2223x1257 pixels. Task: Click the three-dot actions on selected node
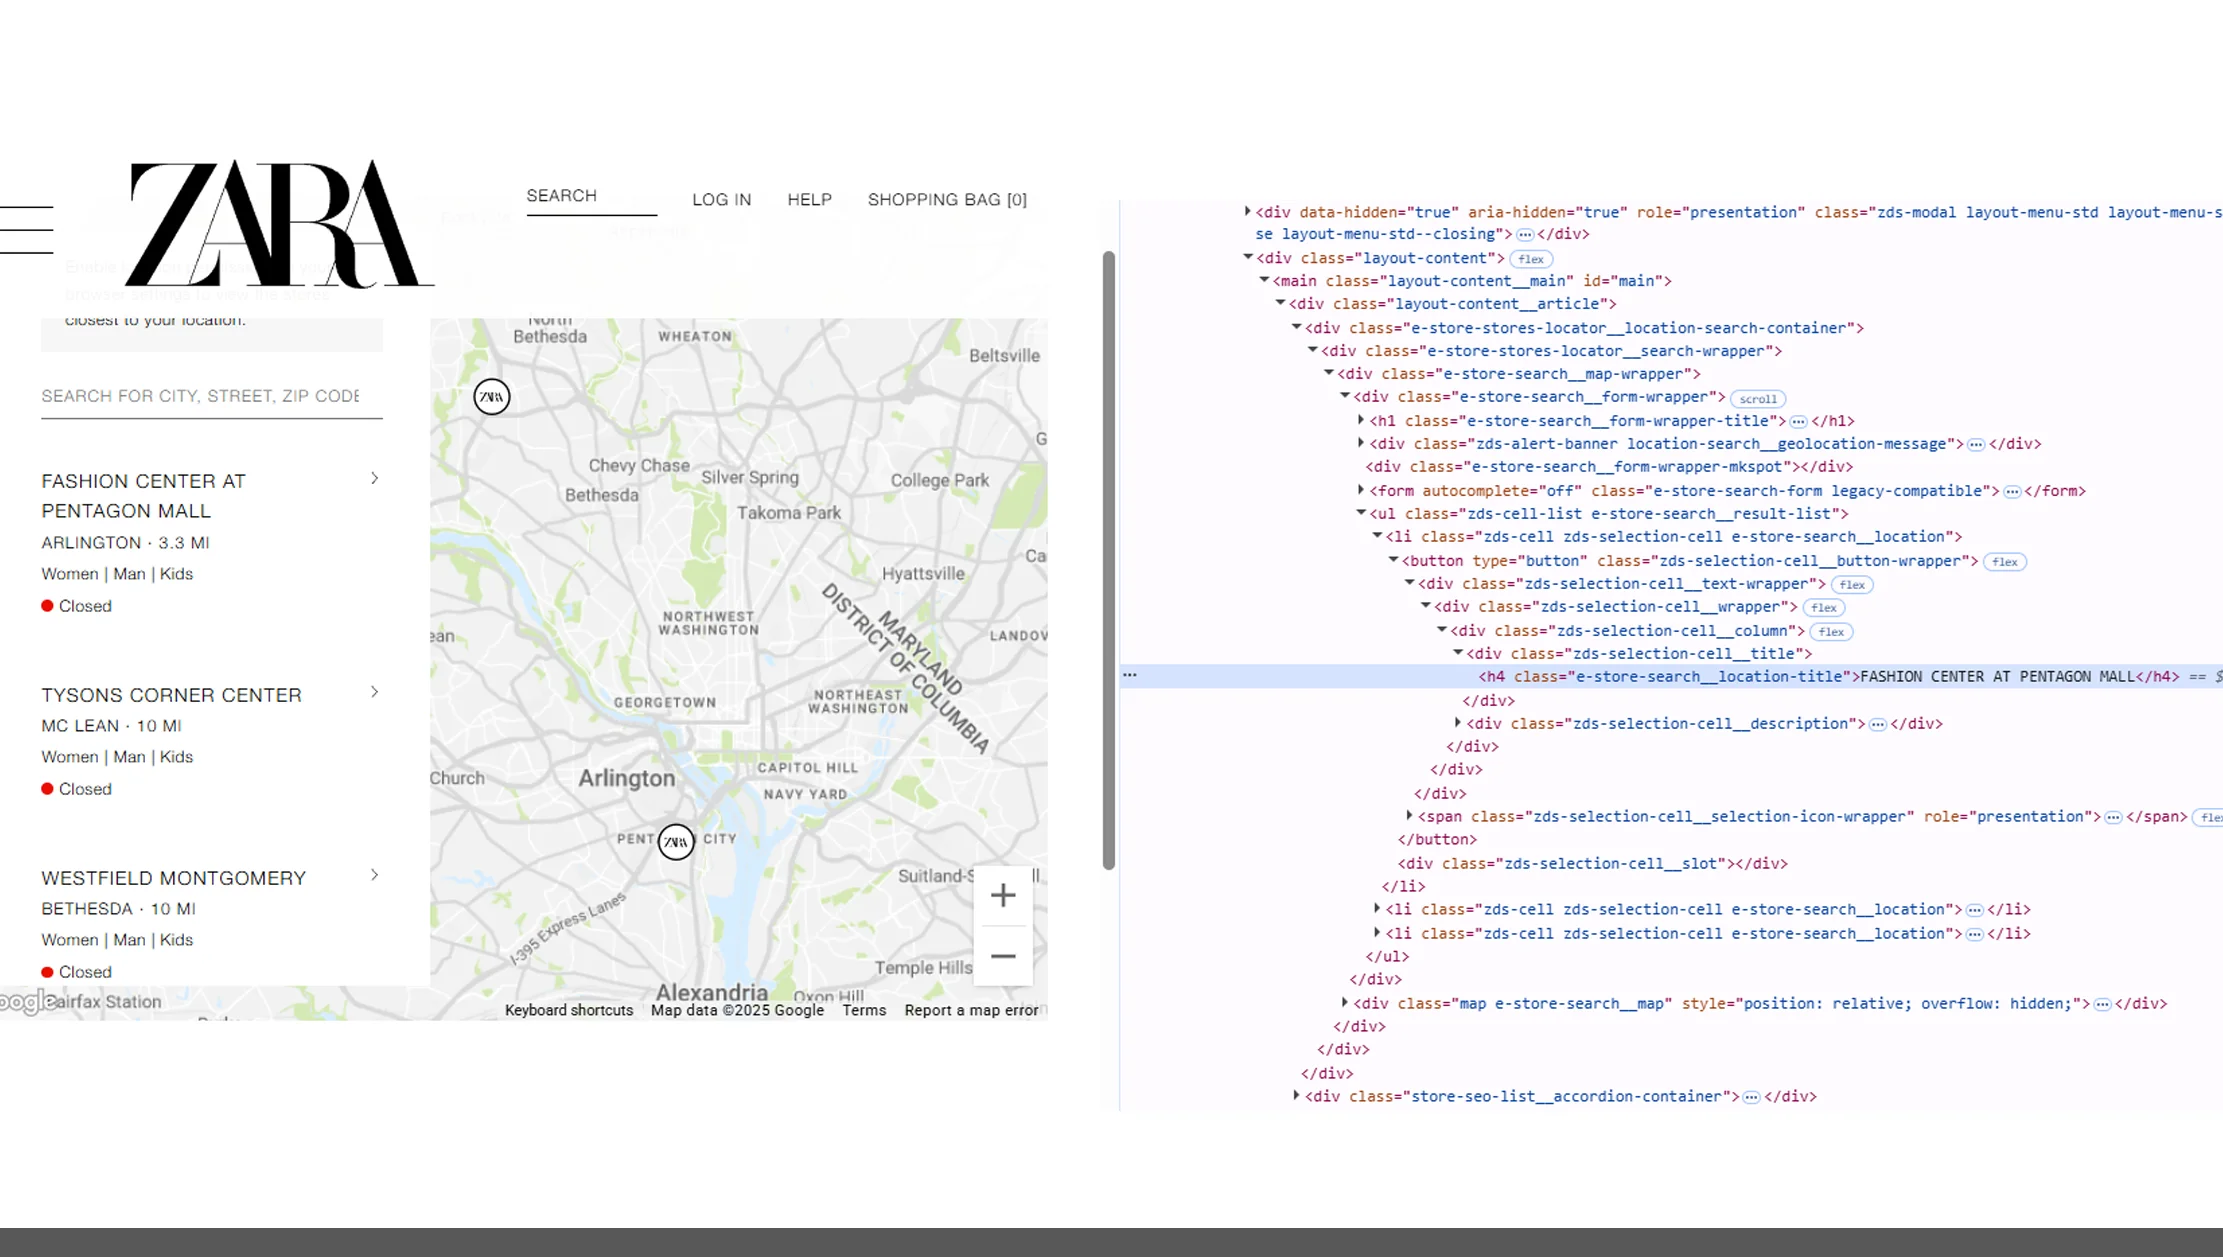1130,675
